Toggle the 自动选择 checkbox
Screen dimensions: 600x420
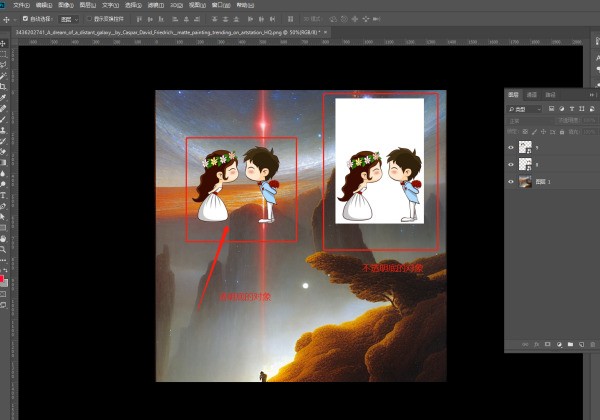pos(27,18)
